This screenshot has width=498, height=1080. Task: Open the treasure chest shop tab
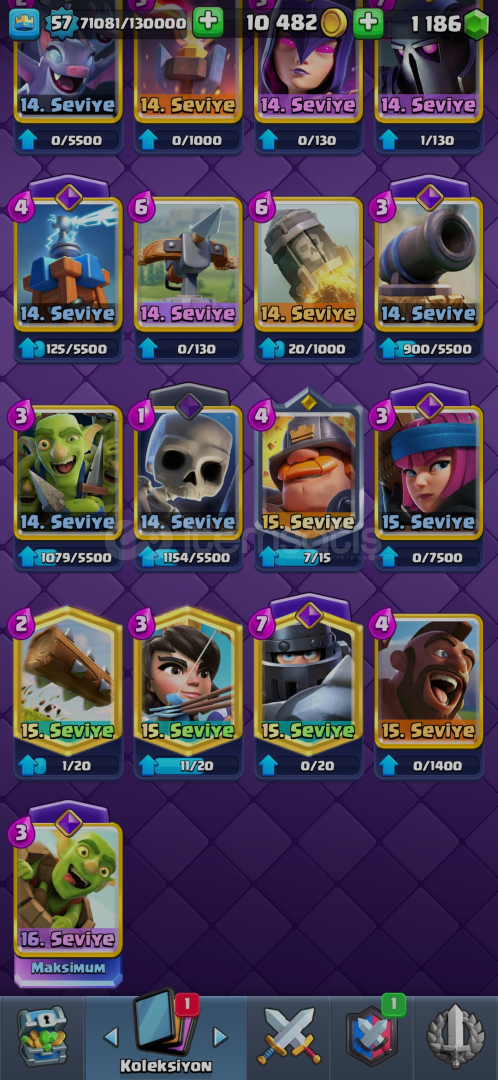pyautogui.click(x=42, y=1037)
